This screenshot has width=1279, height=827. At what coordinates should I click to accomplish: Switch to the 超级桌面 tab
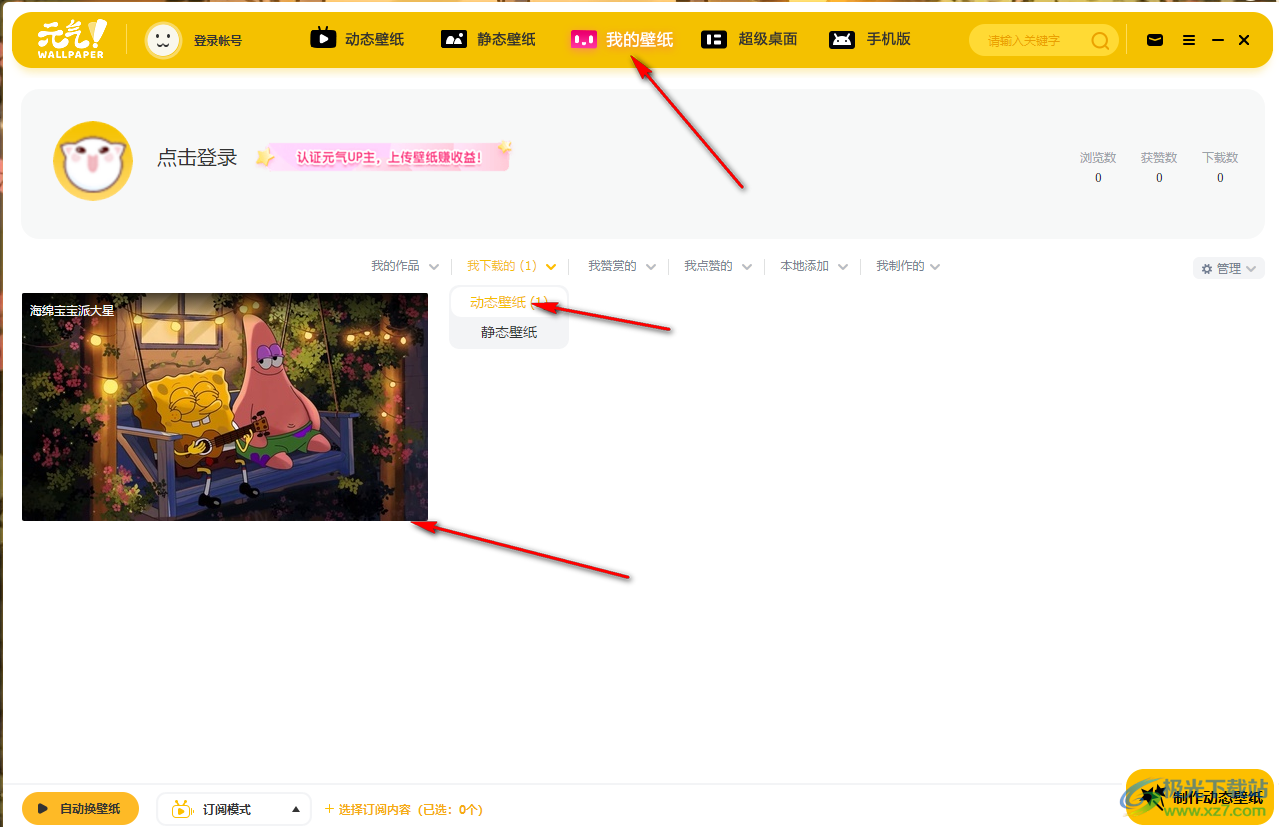(749, 39)
